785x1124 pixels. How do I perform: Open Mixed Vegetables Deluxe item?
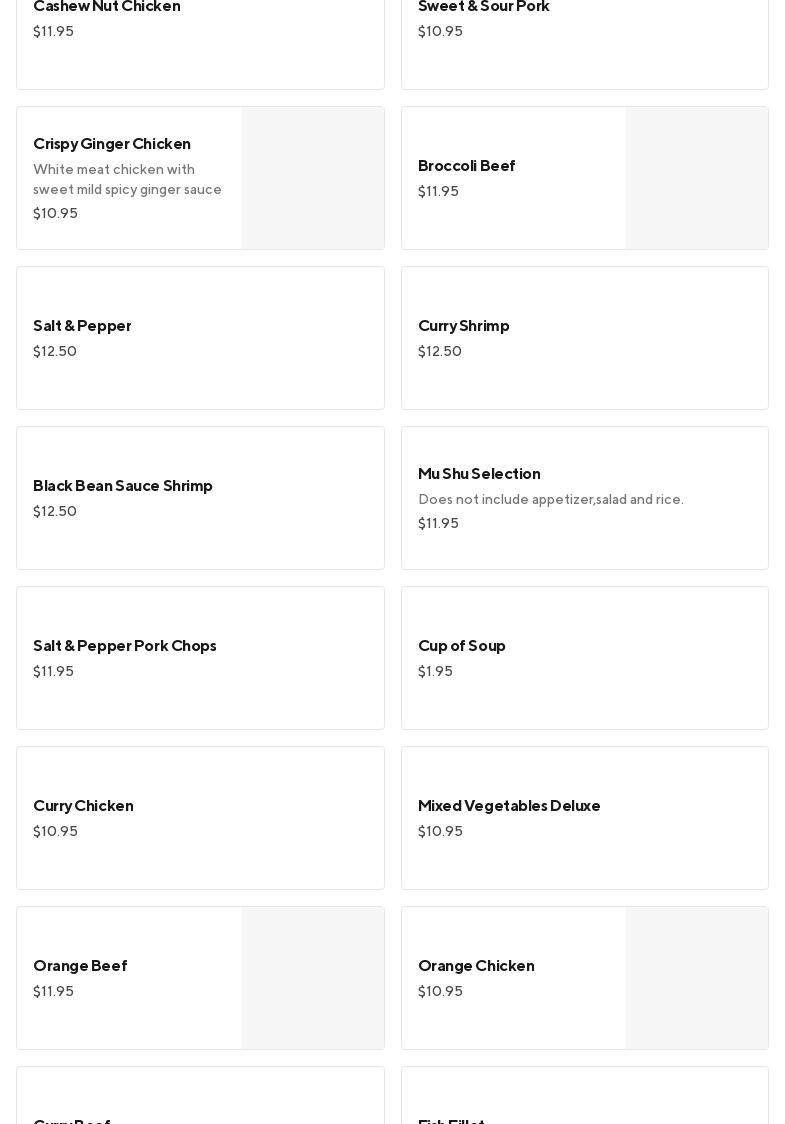click(x=584, y=818)
